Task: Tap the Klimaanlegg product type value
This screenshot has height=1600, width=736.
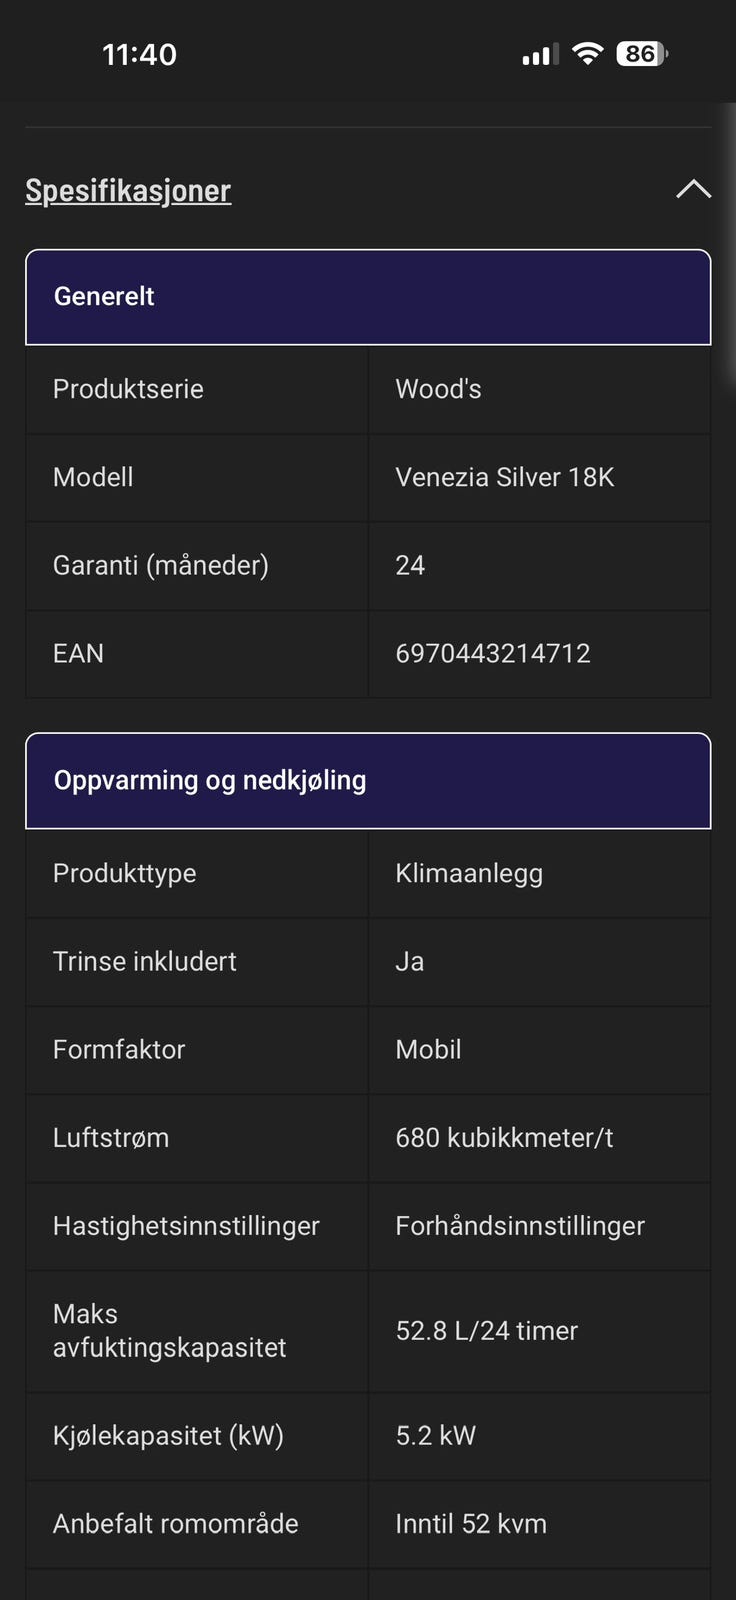Action: [x=469, y=874]
